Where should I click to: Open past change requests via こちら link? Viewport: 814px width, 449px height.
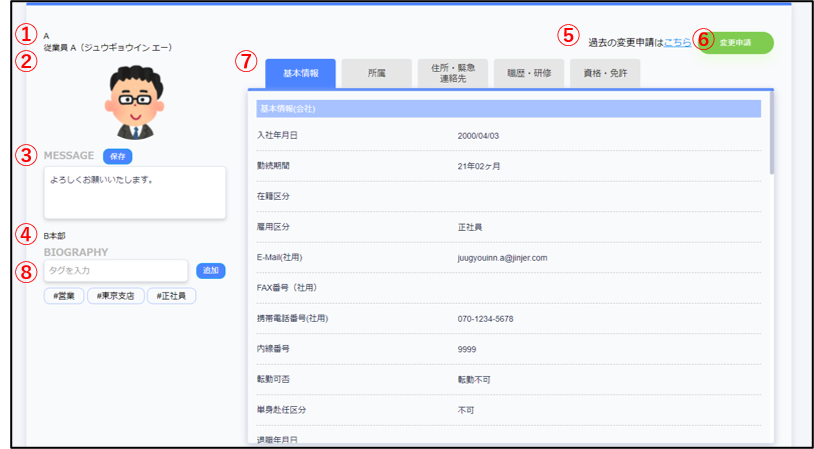pyautogui.click(x=677, y=42)
